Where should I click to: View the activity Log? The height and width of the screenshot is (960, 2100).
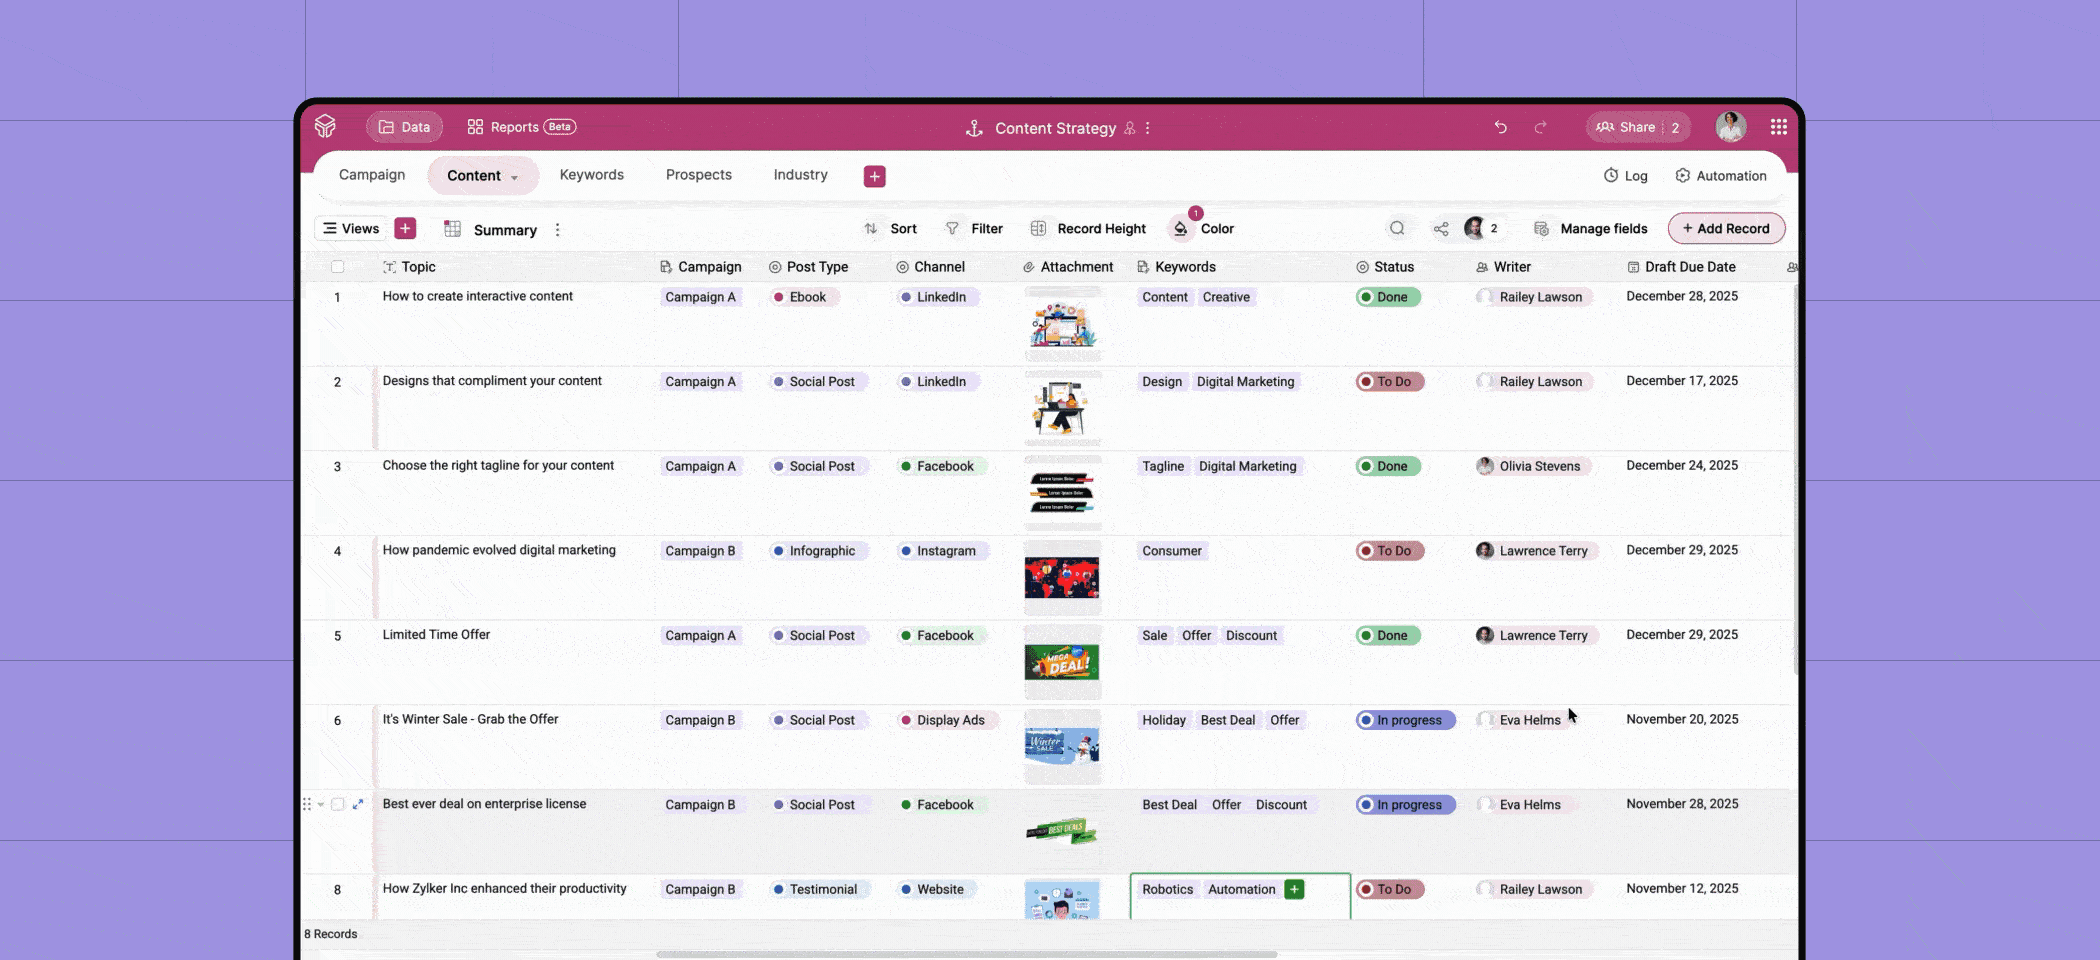(x=1625, y=175)
